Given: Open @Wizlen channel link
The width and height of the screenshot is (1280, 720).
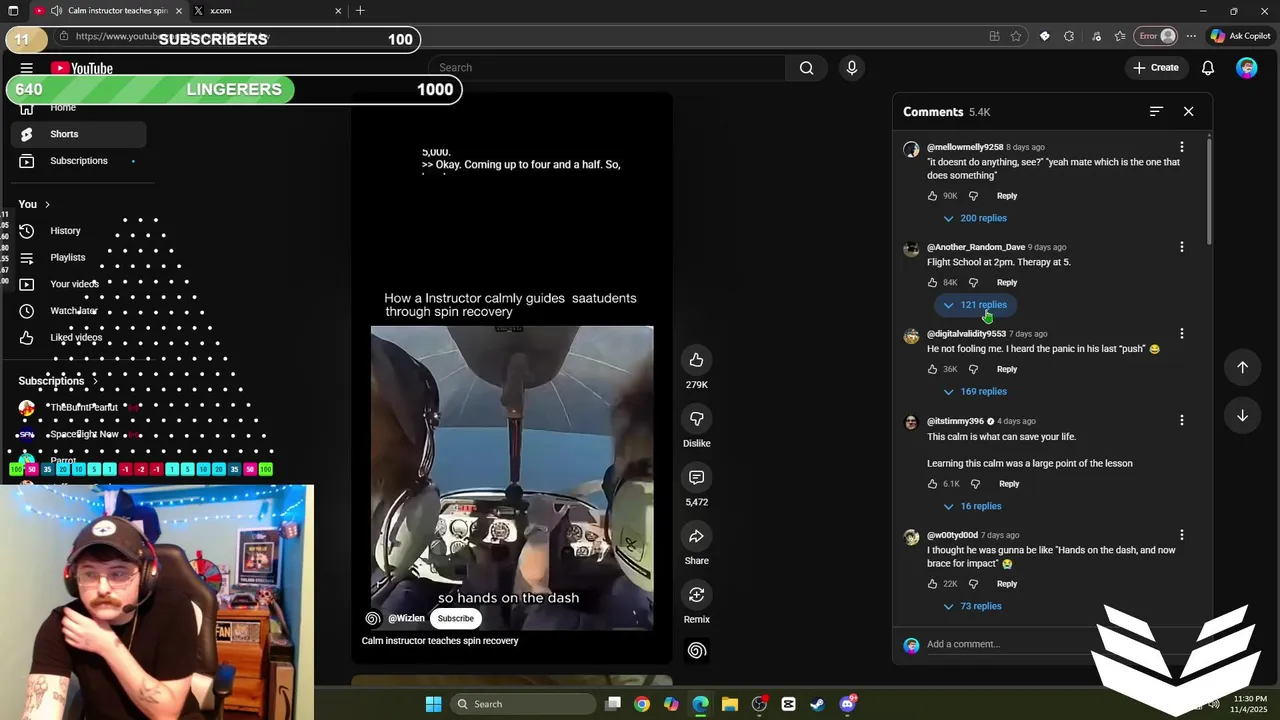Looking at the screenshot, I should point(406,619).
